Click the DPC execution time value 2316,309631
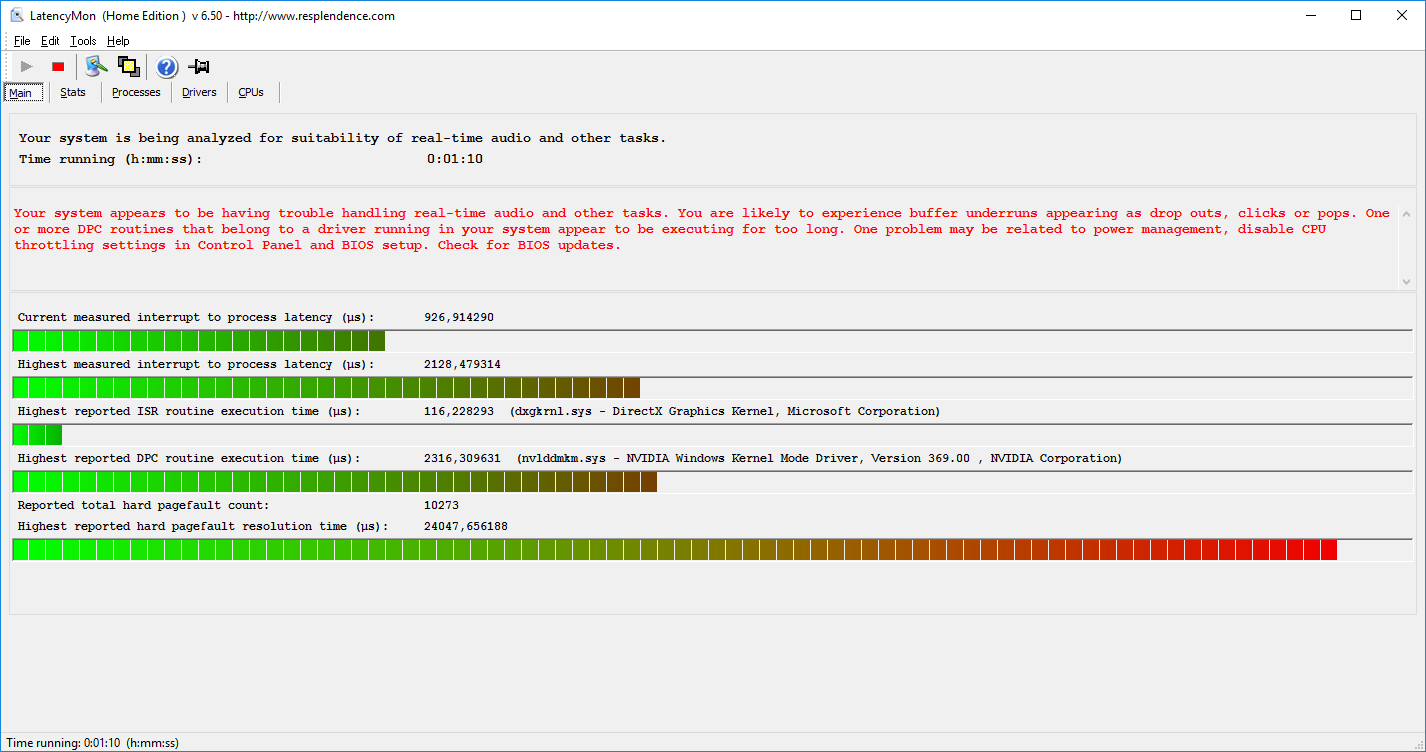The width and height of the screenshot is (1426, 752). point(462,458)
